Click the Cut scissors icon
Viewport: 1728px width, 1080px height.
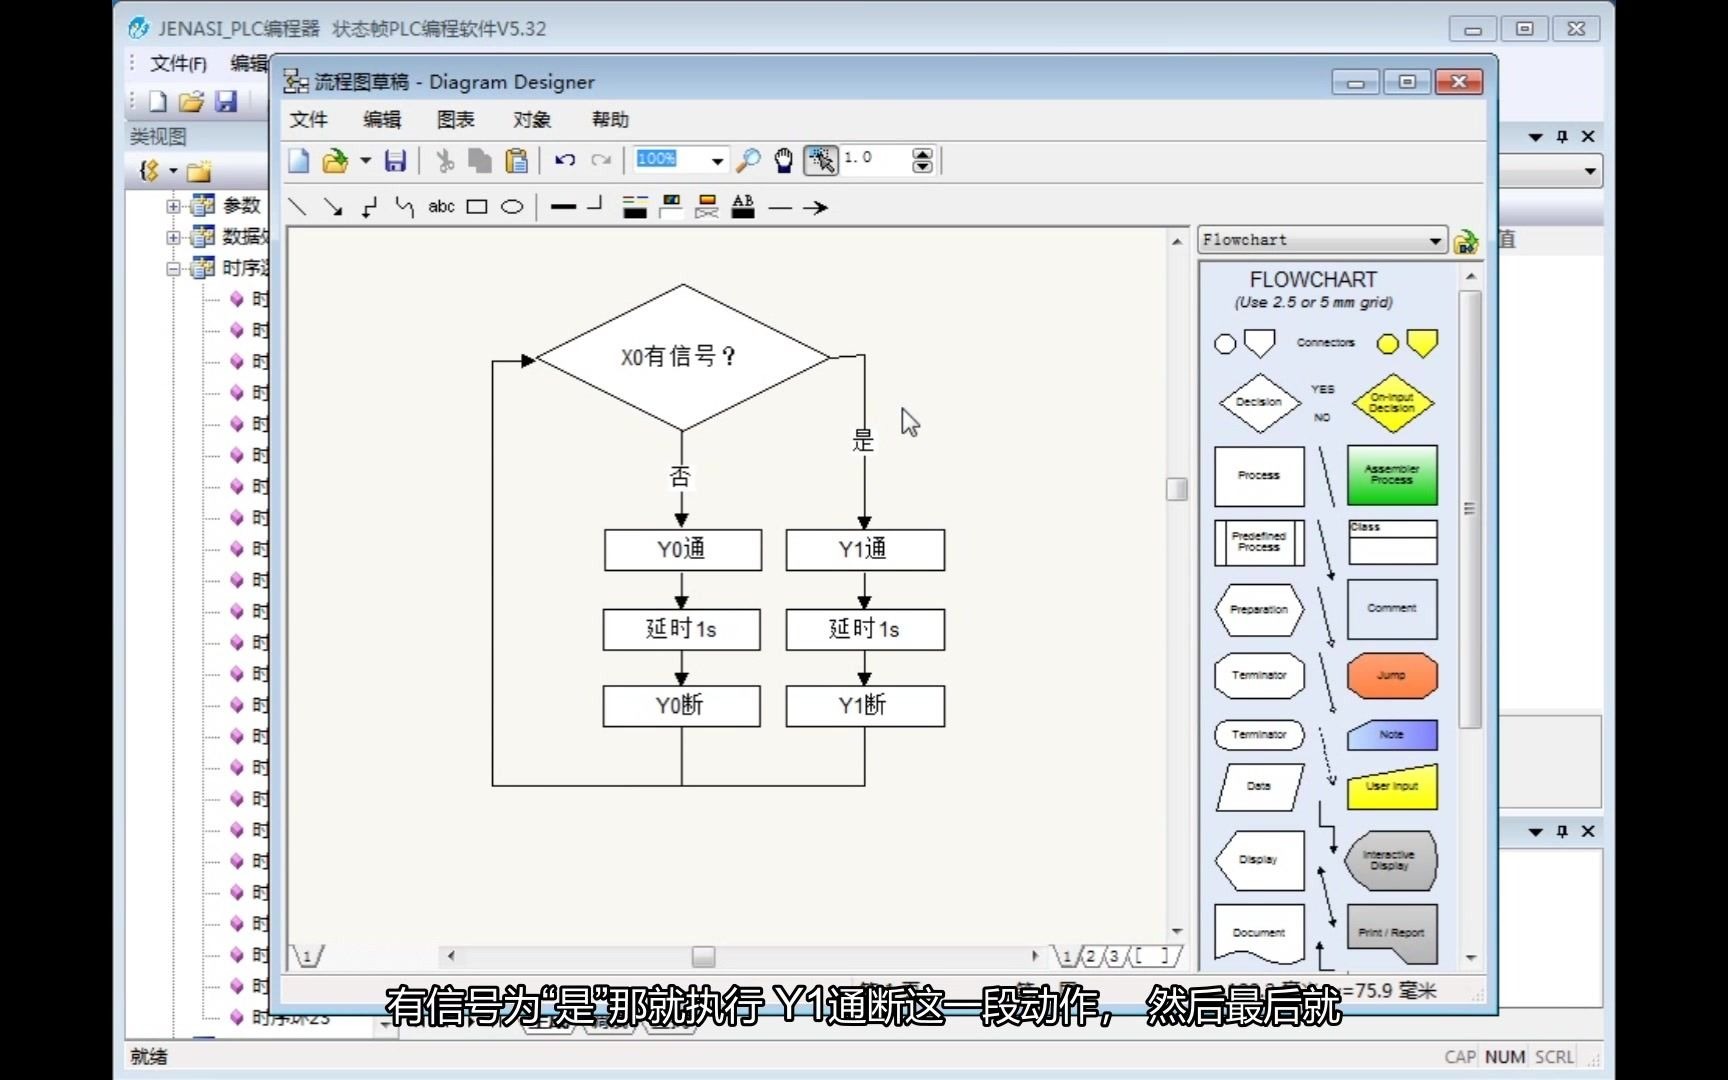click(x=445, y=160)
